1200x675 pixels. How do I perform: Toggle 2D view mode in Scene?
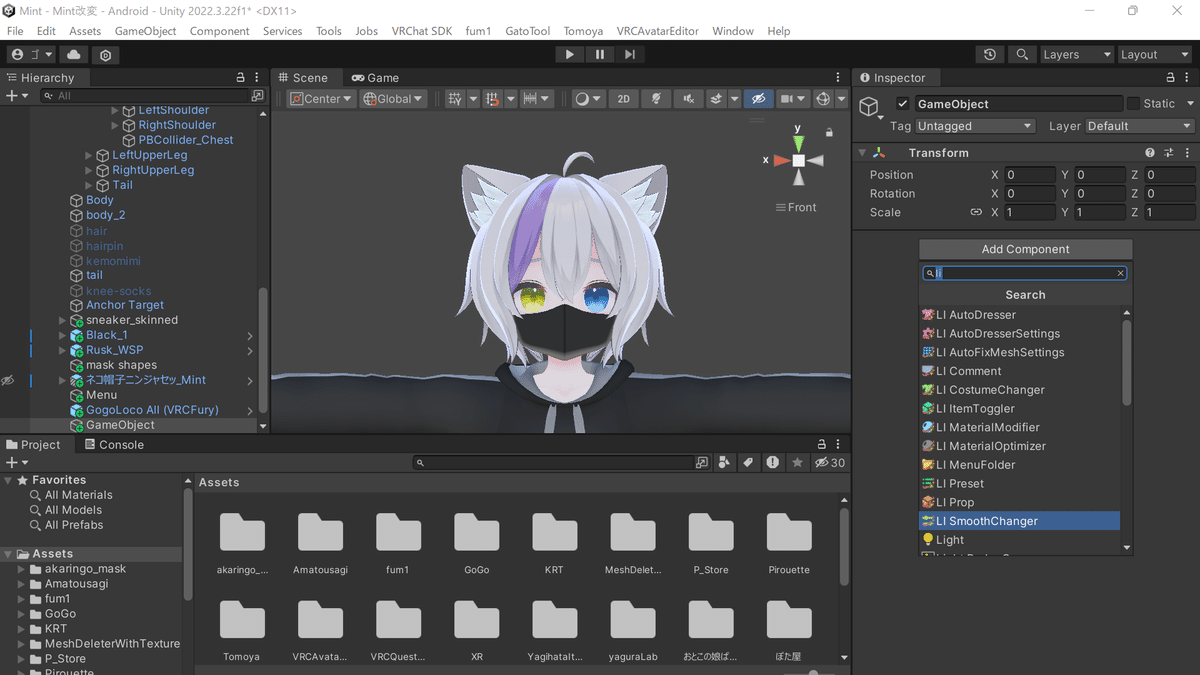[x=624, y=99]
